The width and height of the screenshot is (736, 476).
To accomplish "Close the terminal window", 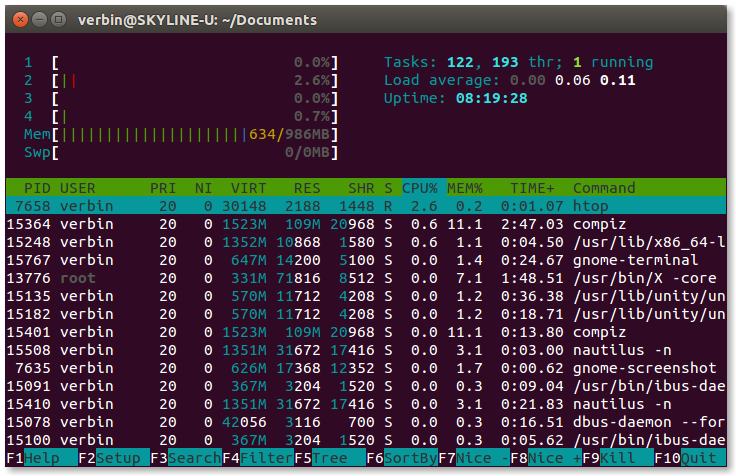I will [x=20, y=20].
